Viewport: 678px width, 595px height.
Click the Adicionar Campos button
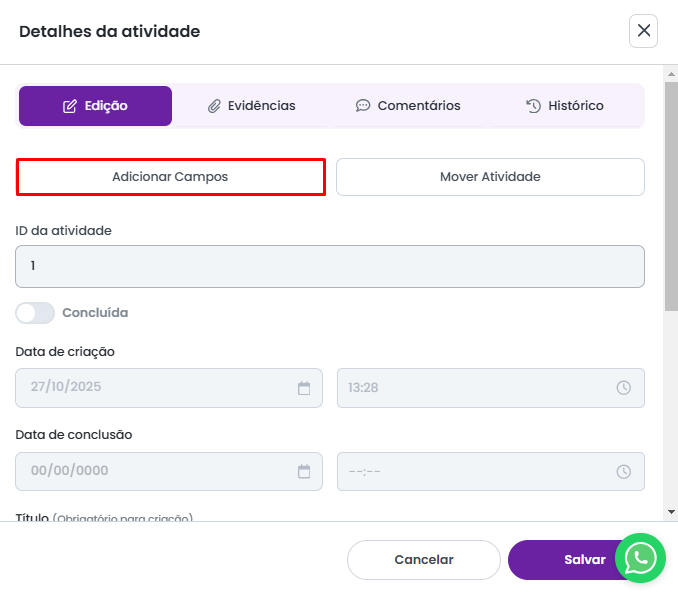pyautogui.click(x=170, y=177)
